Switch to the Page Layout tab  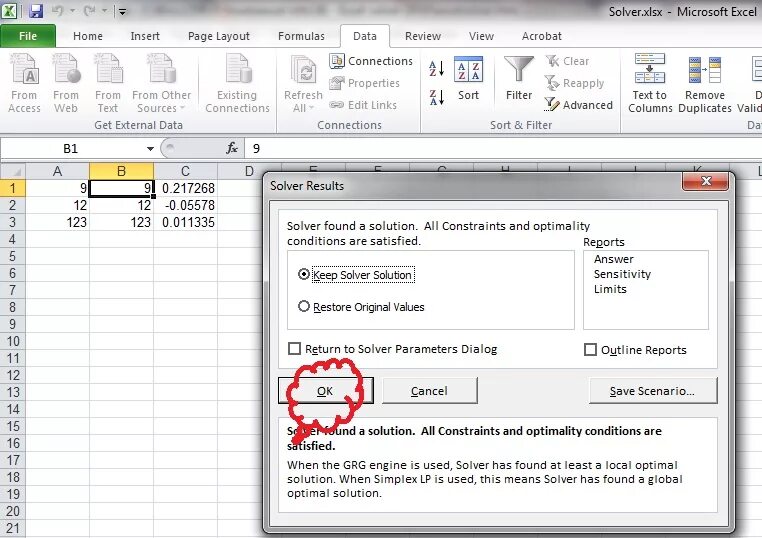click(219, 36)
